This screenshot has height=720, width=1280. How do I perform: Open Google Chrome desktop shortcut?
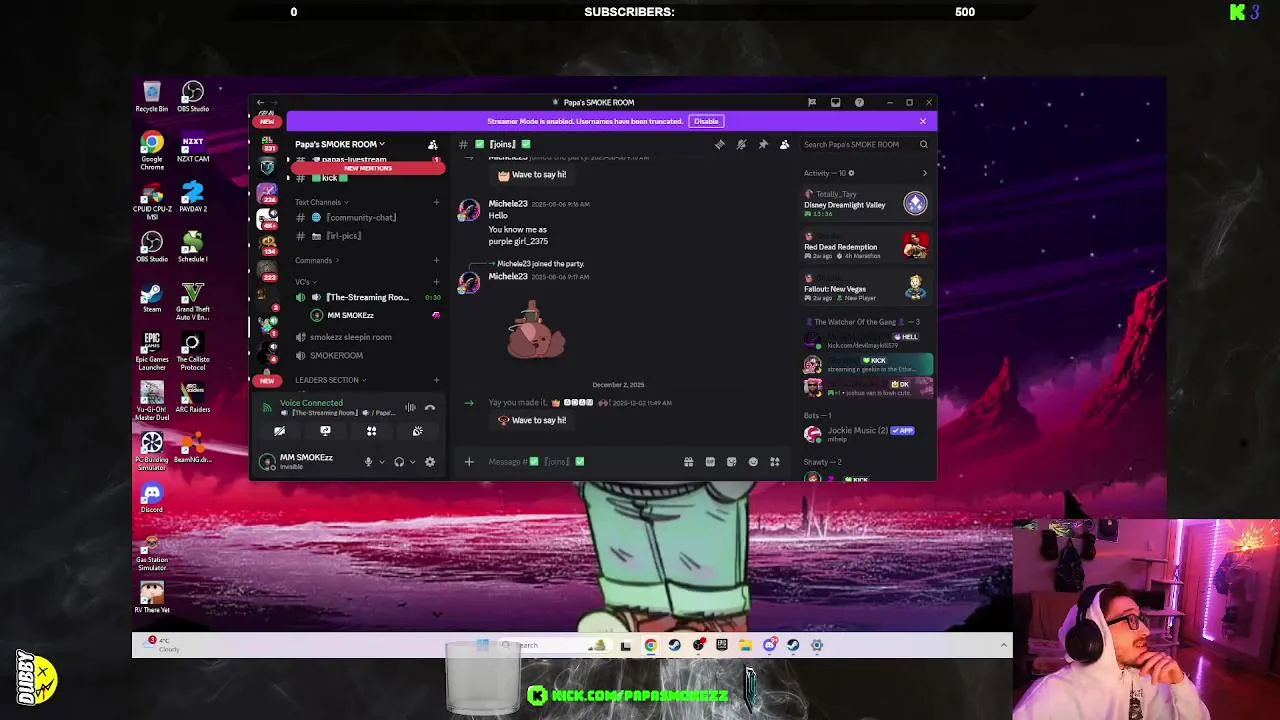pos(152,148)
